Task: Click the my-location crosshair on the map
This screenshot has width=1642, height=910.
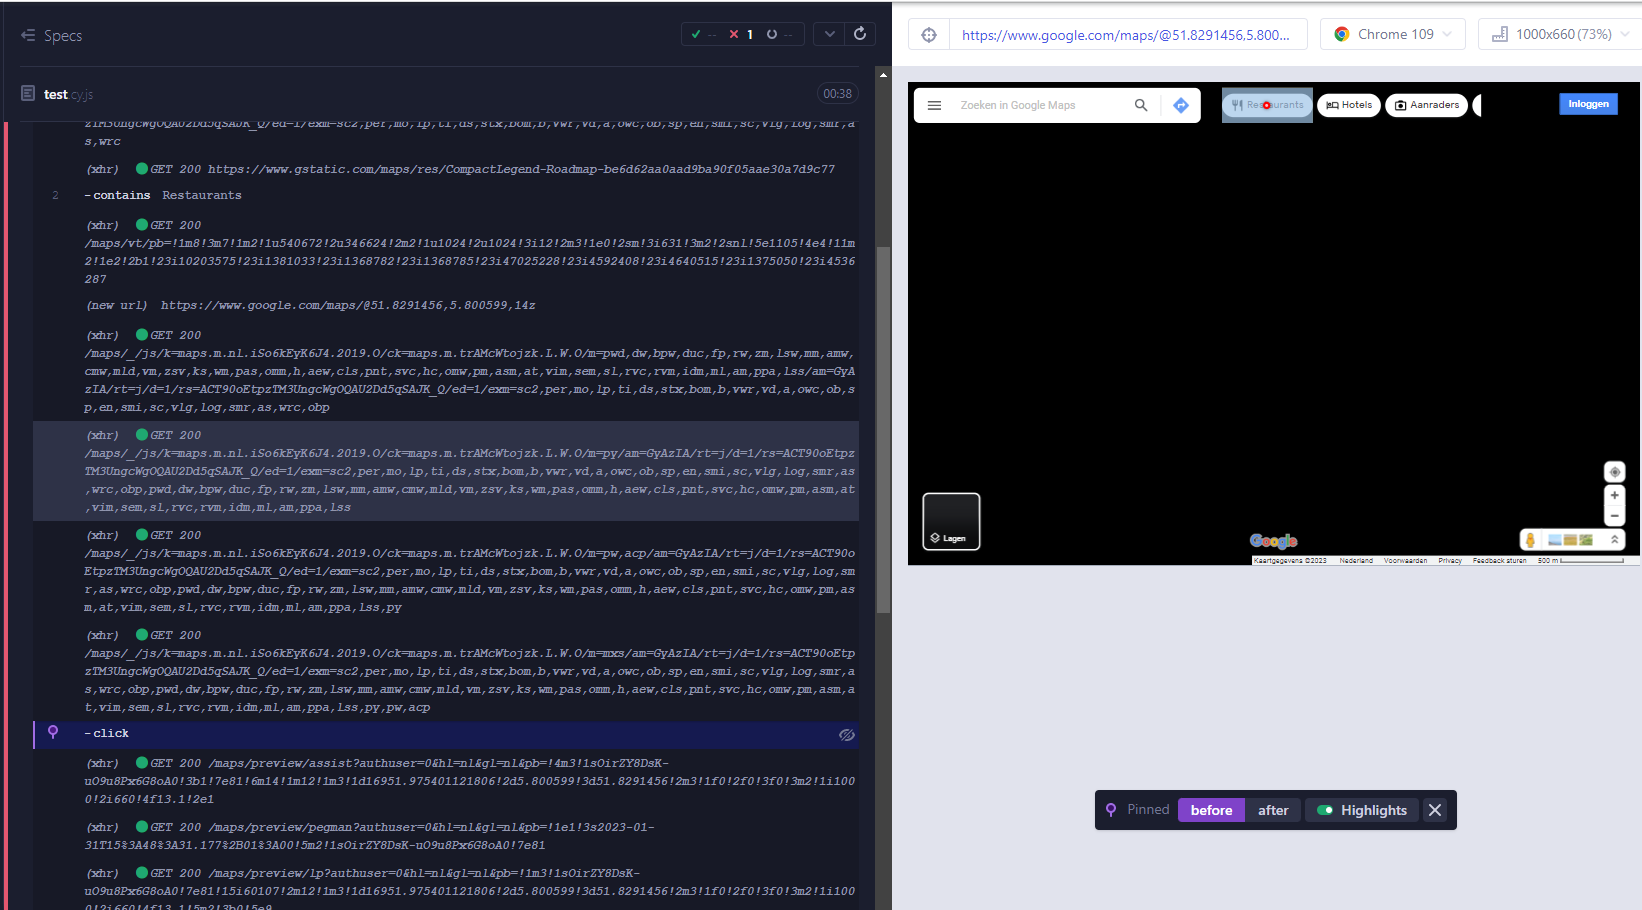Action: click(1614, 471)
